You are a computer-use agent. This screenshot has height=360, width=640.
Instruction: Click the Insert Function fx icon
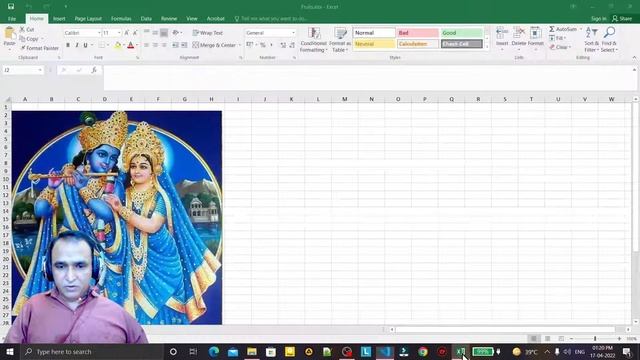click(94, 70)
